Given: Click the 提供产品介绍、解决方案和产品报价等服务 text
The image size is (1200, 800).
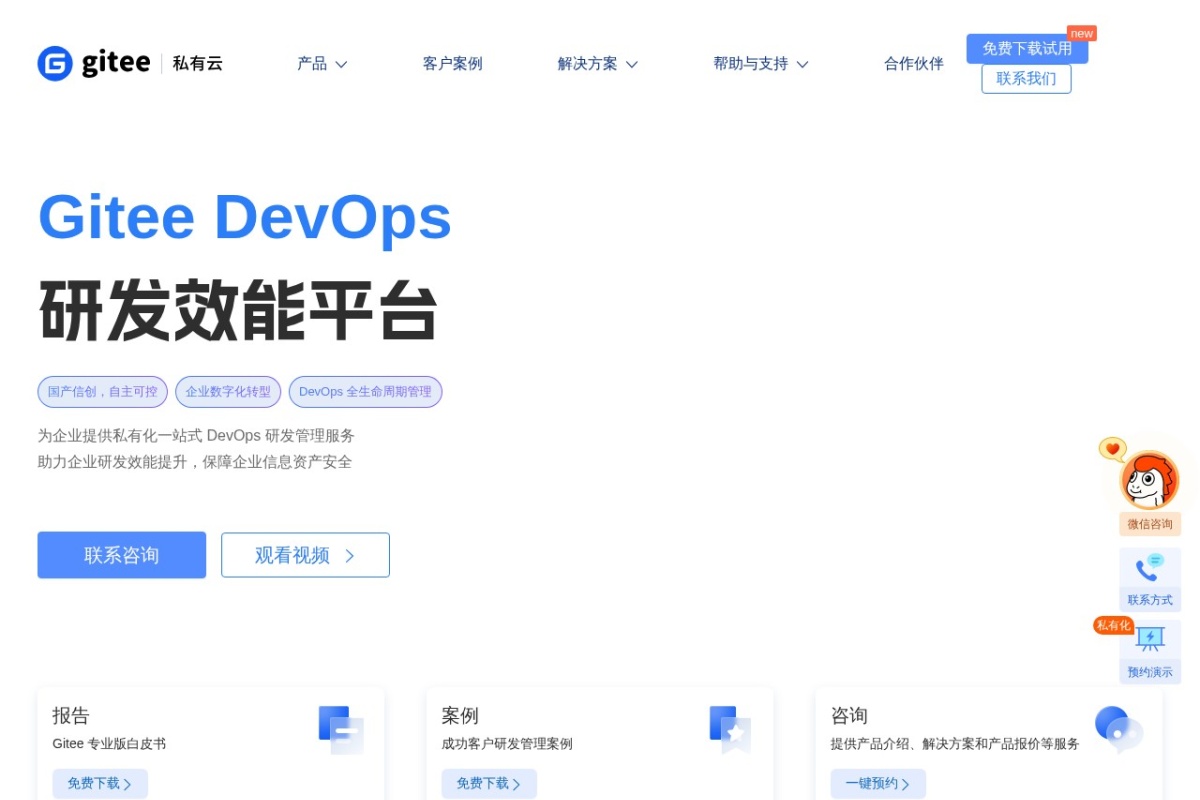Looking at the screenshot, I should click(x=955, y=744).
